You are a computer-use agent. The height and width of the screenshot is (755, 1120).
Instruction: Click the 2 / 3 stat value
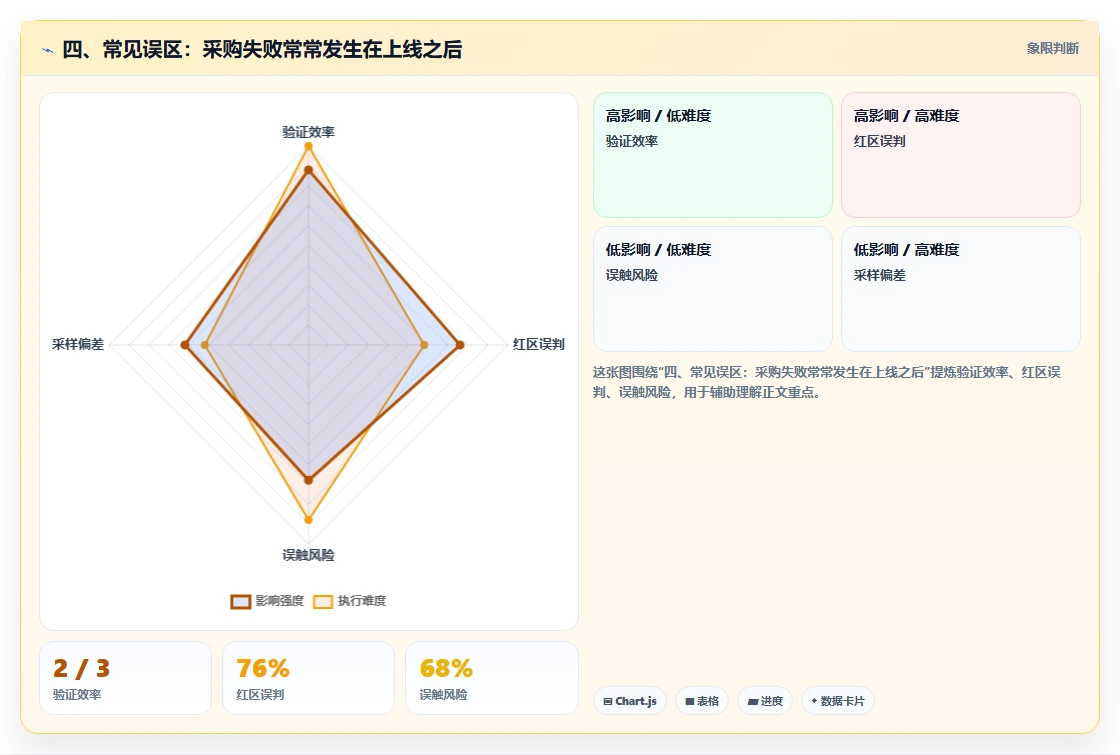(x=81, y=669)
